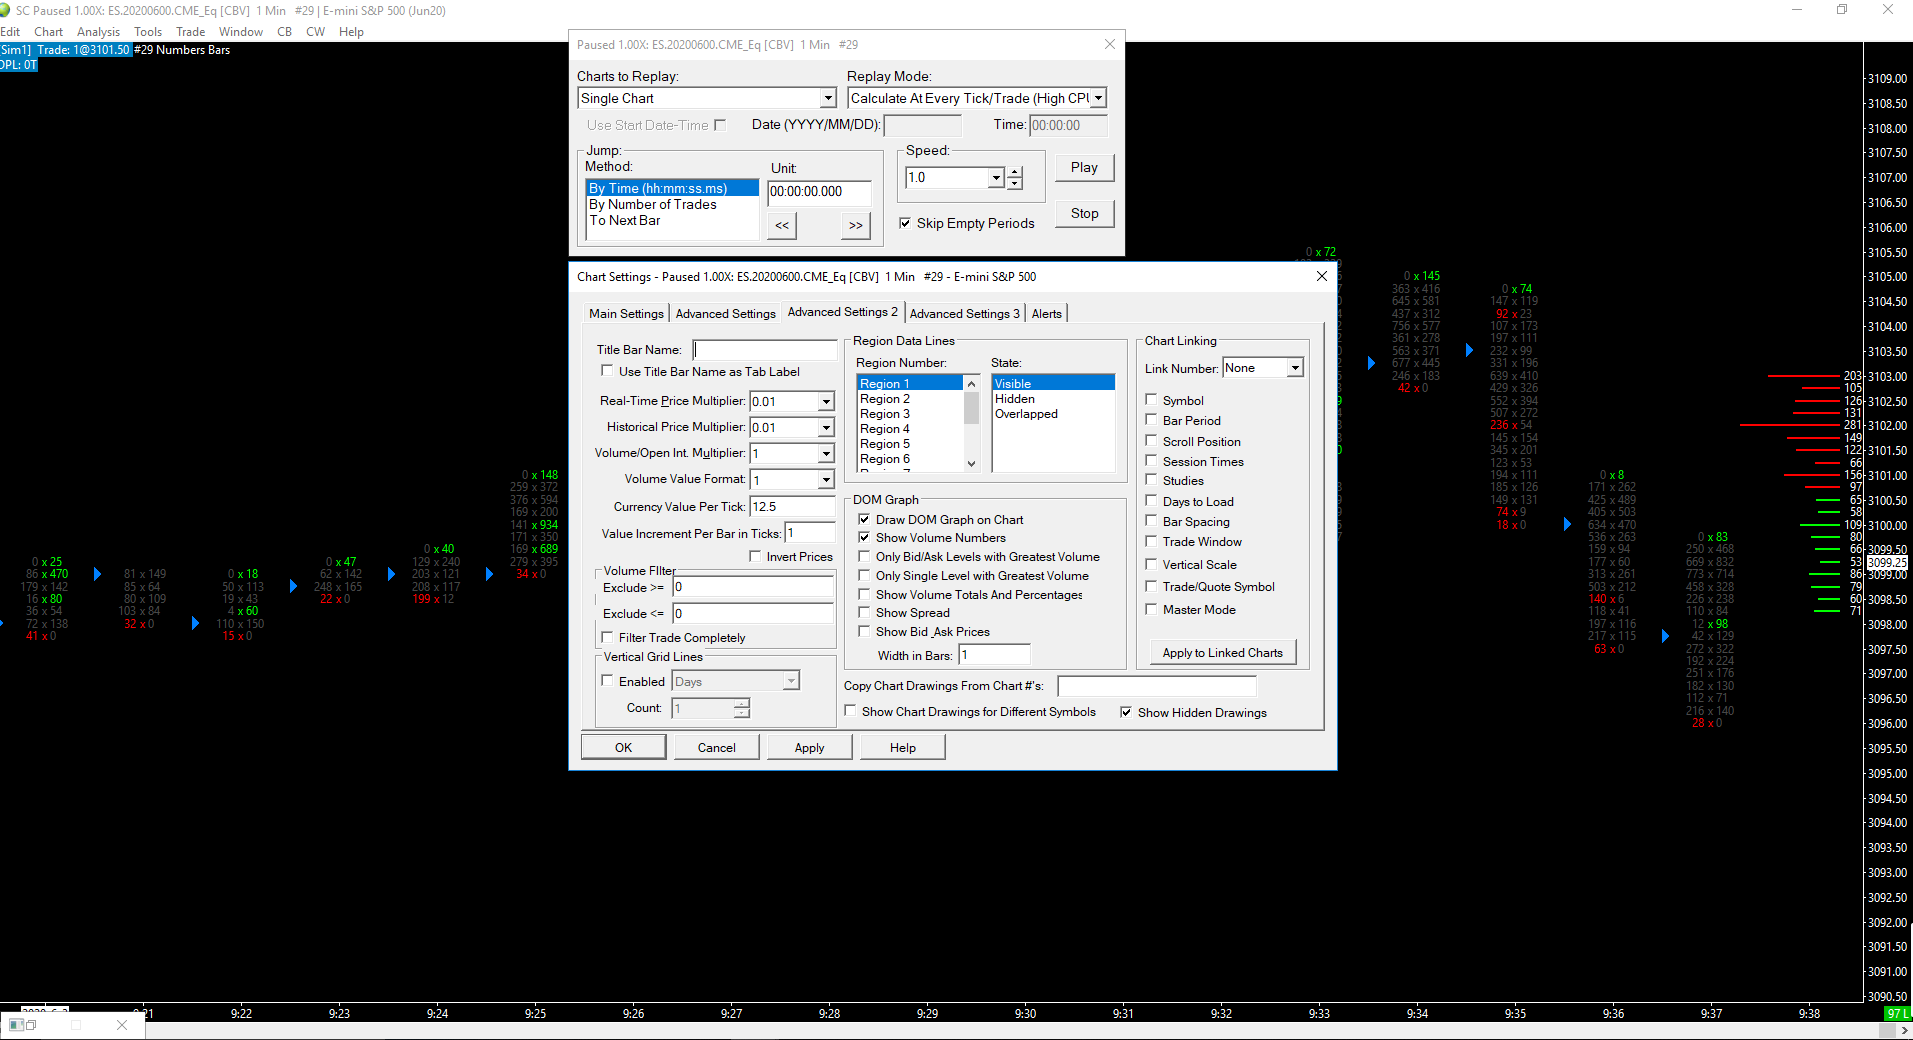Viewport: 1913px width, 1040px height.
Task: Click the Title Bar Name field
Action: click(x=765, y=349)
